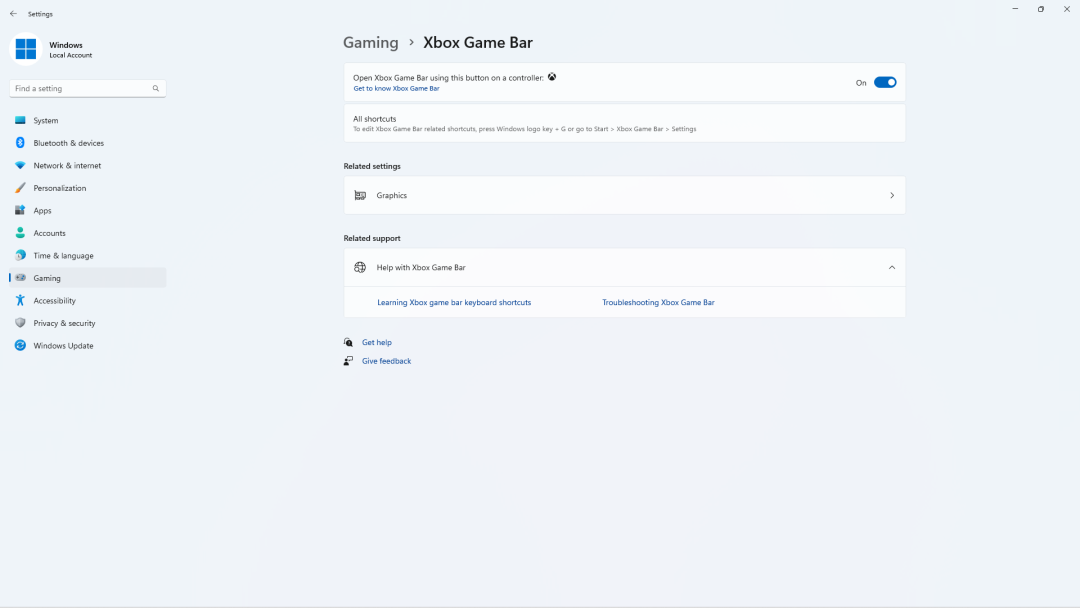The width and height of the screenshot is (1080, 608).
Task: Go to Gaming in the breadcrumb
Action: coord(370,43)
